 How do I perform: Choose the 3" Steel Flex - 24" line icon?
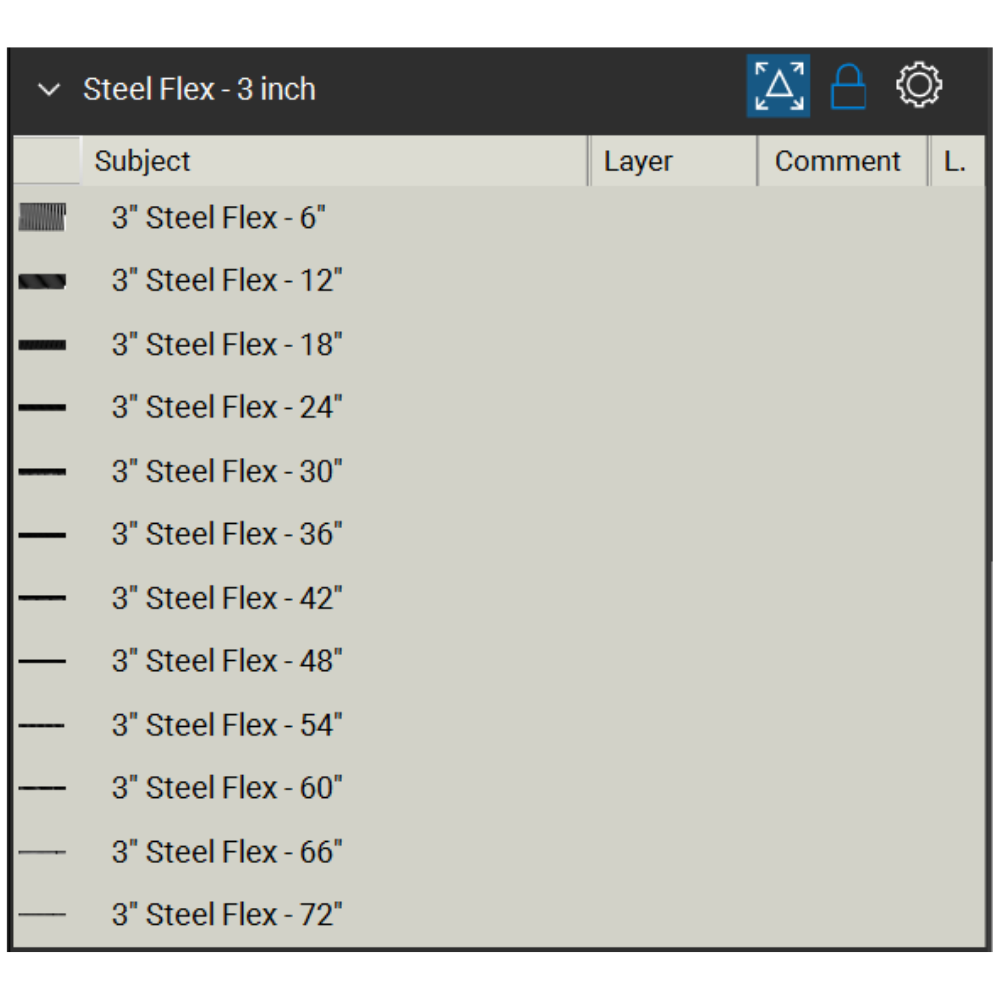[42, 408]
